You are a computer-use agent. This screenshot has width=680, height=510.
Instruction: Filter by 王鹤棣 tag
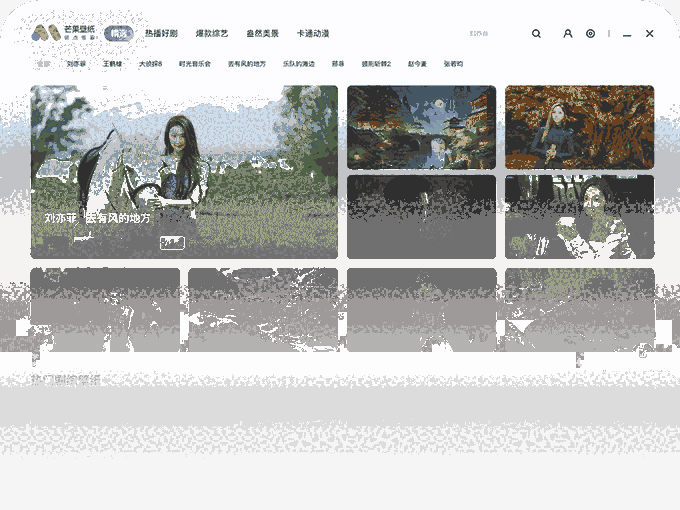(x=112, y=64)
